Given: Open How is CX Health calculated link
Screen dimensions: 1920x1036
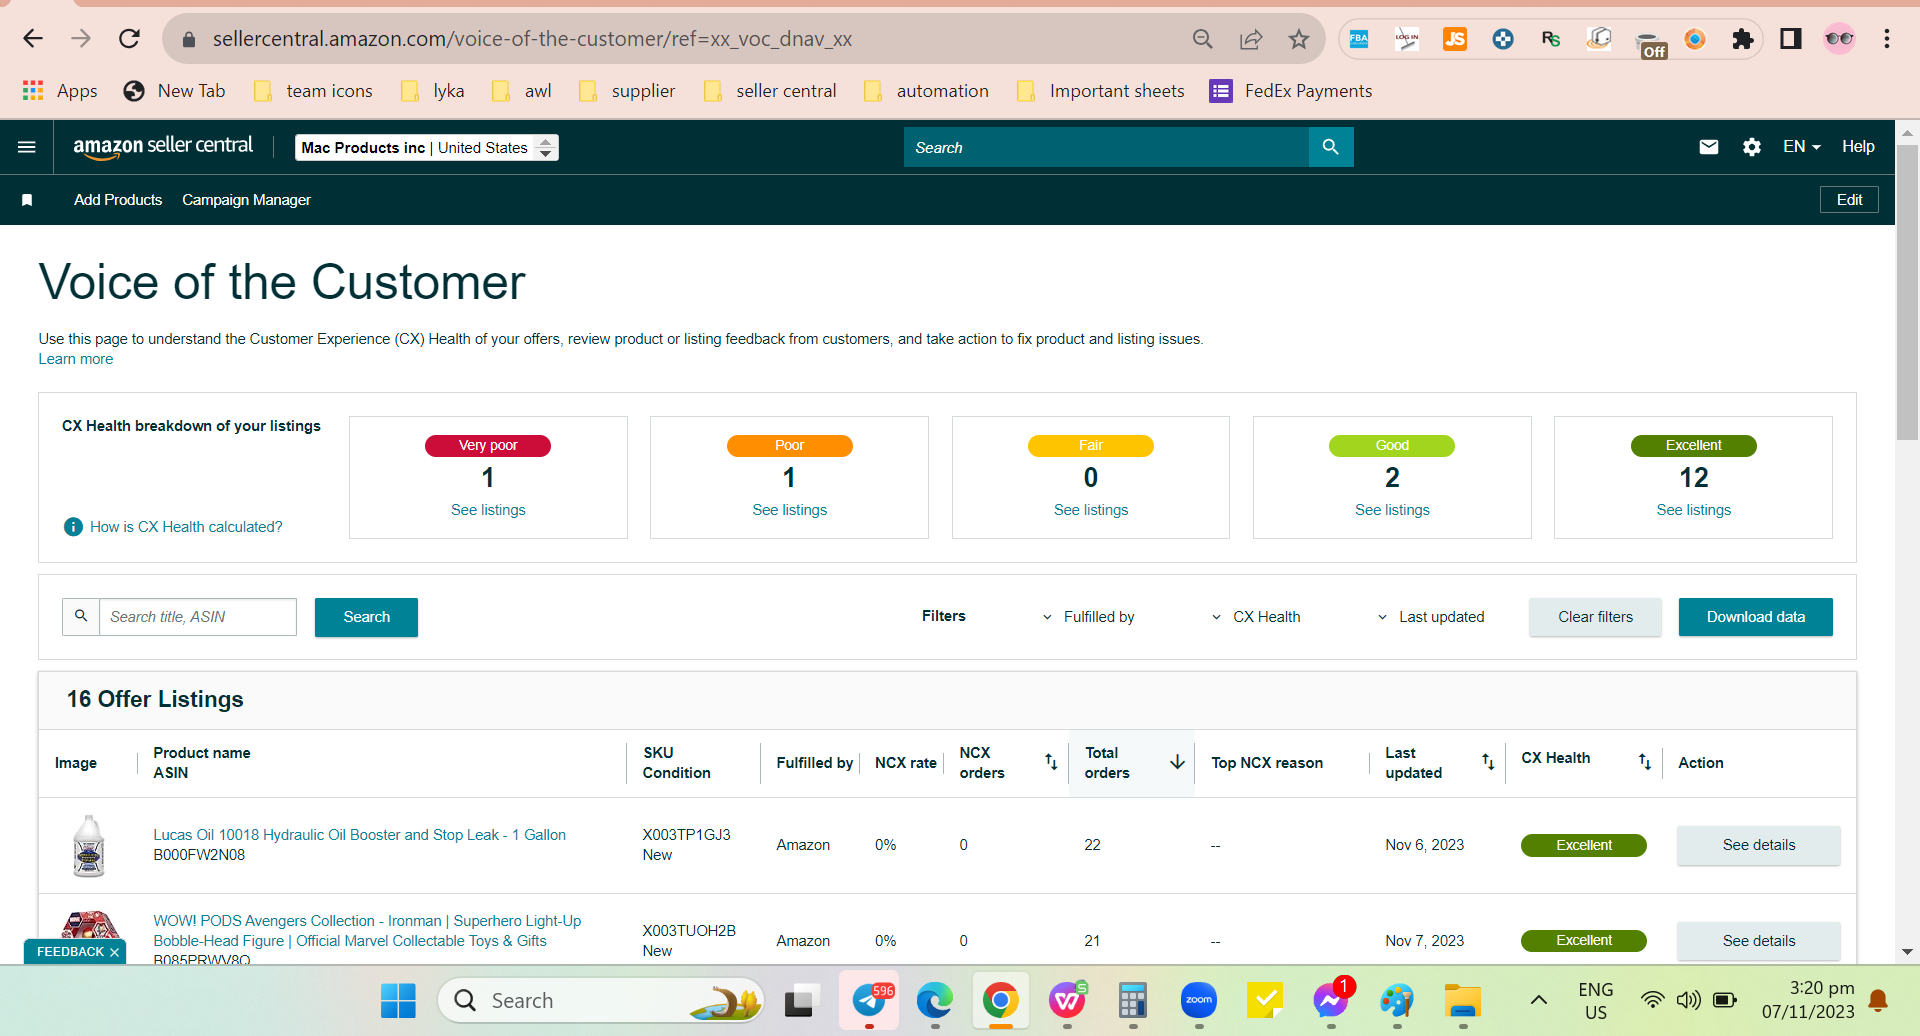Looking at the screenshot, I should coord(186,527).
